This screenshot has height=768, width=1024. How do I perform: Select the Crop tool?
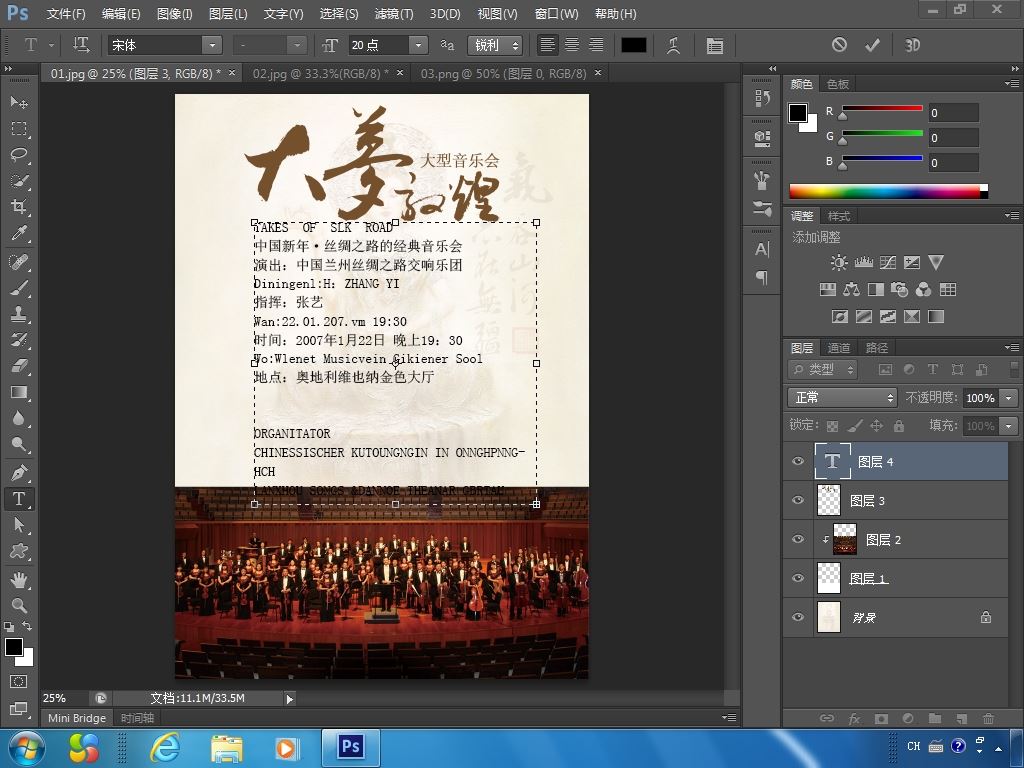tap(19, 207)
